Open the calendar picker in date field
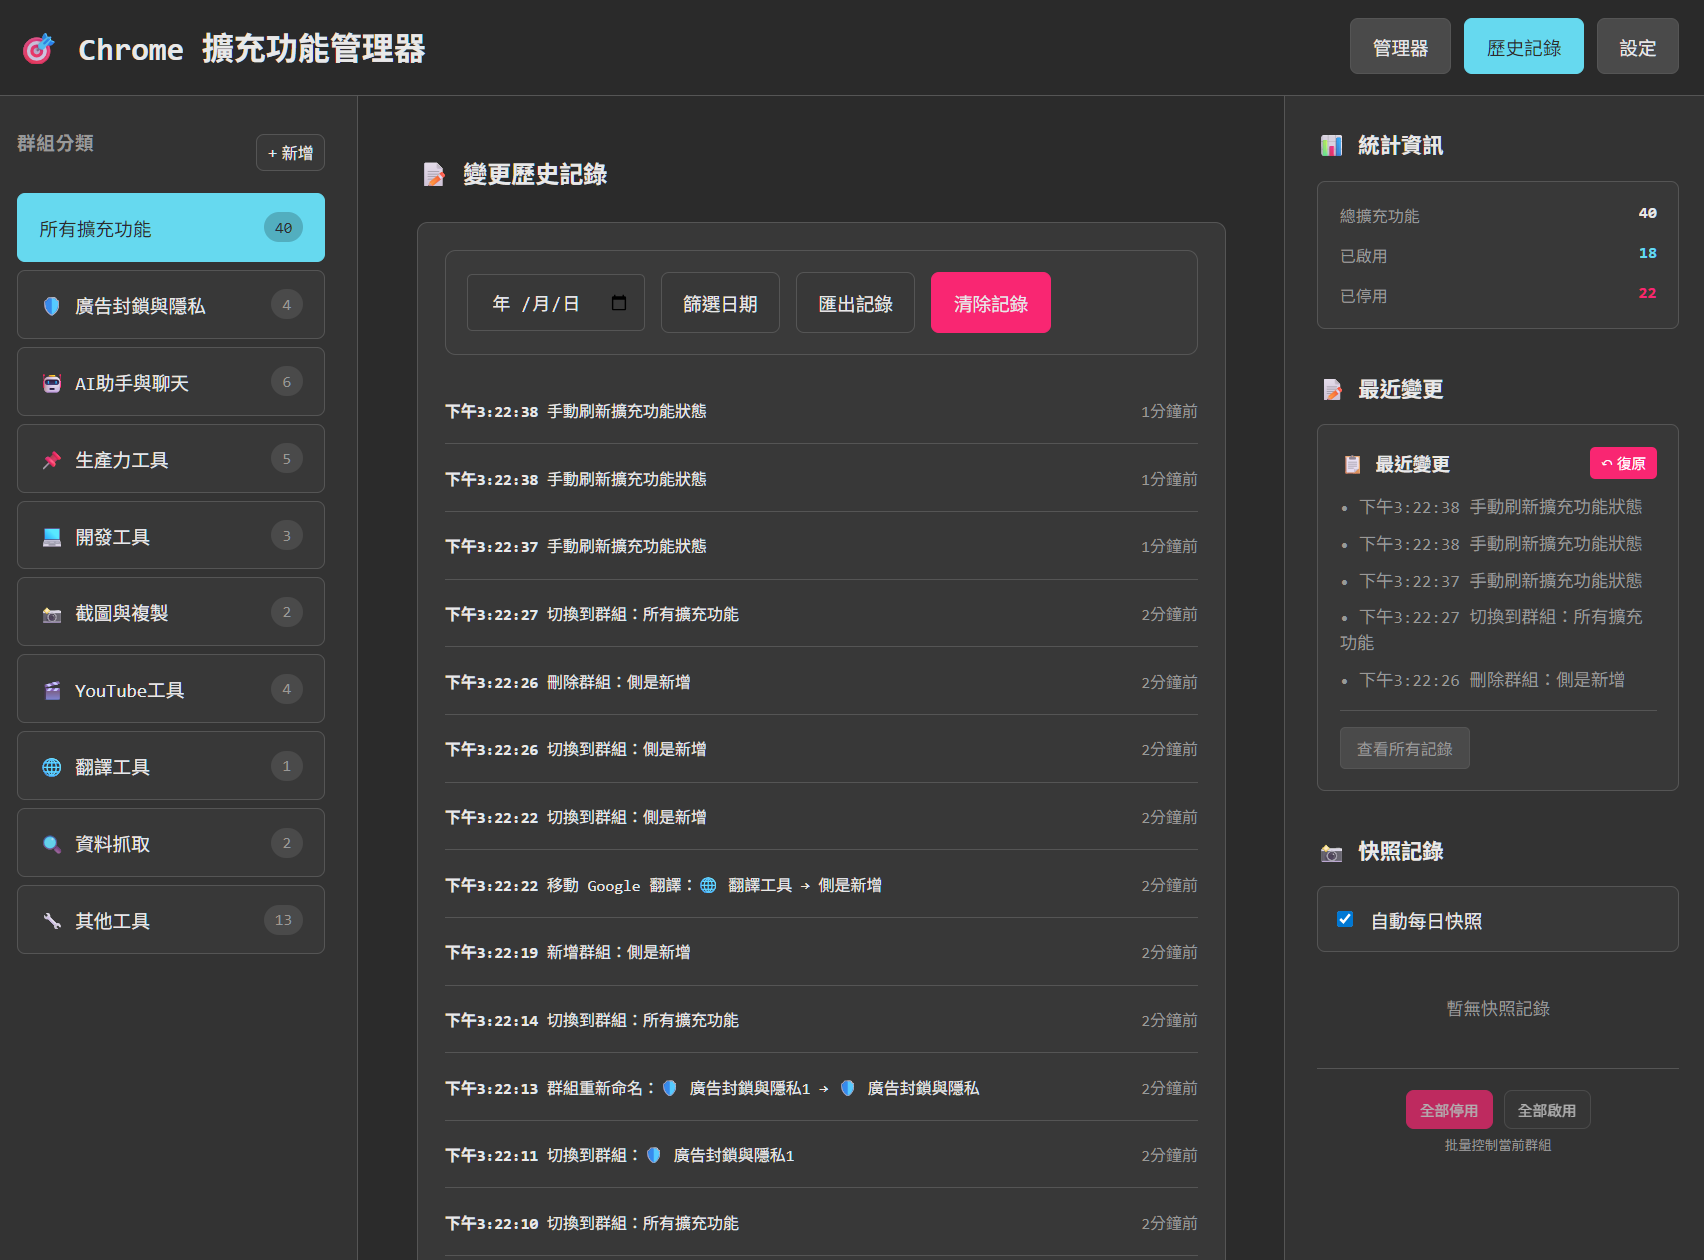The height and width of the screenshot is (1260, 1704). (619, 303)
